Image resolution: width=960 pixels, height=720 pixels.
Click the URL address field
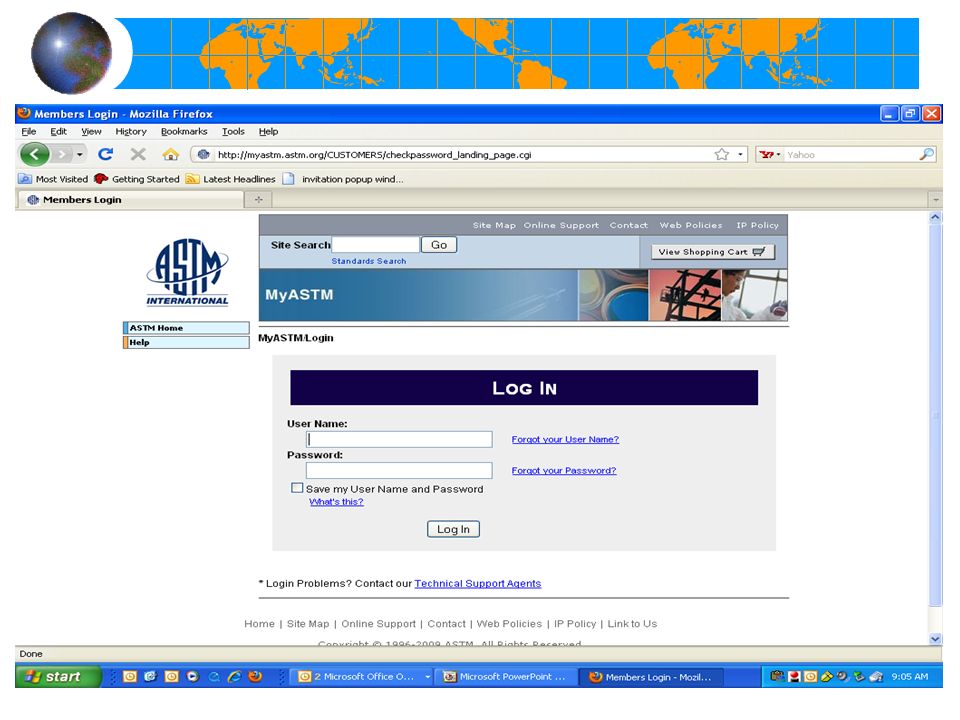point(462,155)
